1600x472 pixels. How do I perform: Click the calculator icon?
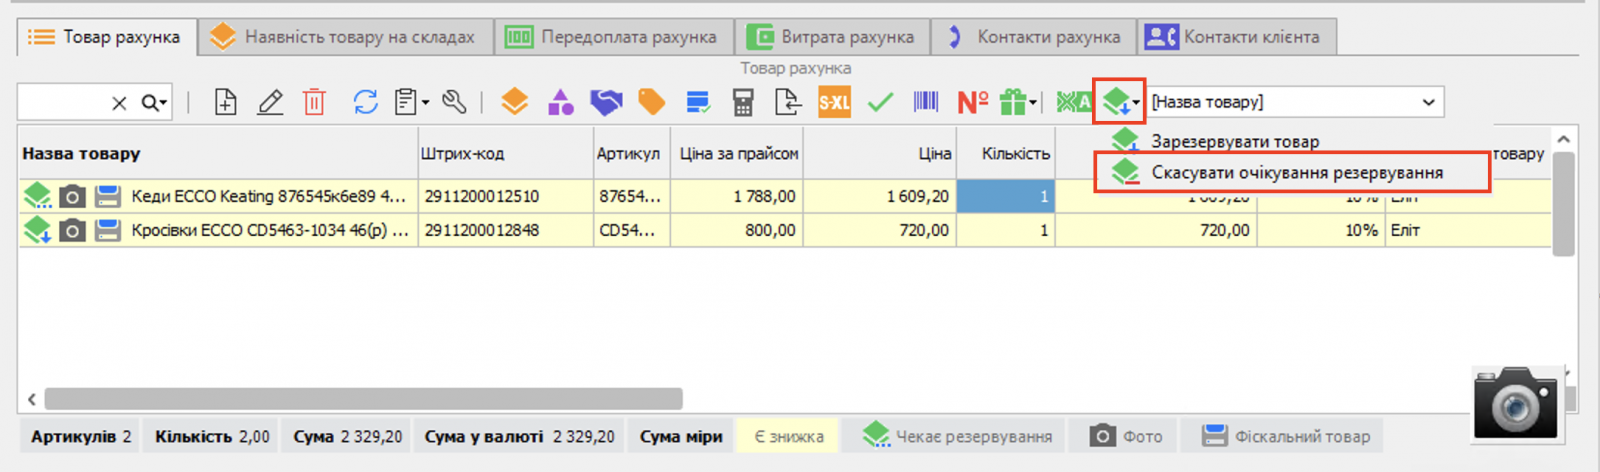[743, 102]
